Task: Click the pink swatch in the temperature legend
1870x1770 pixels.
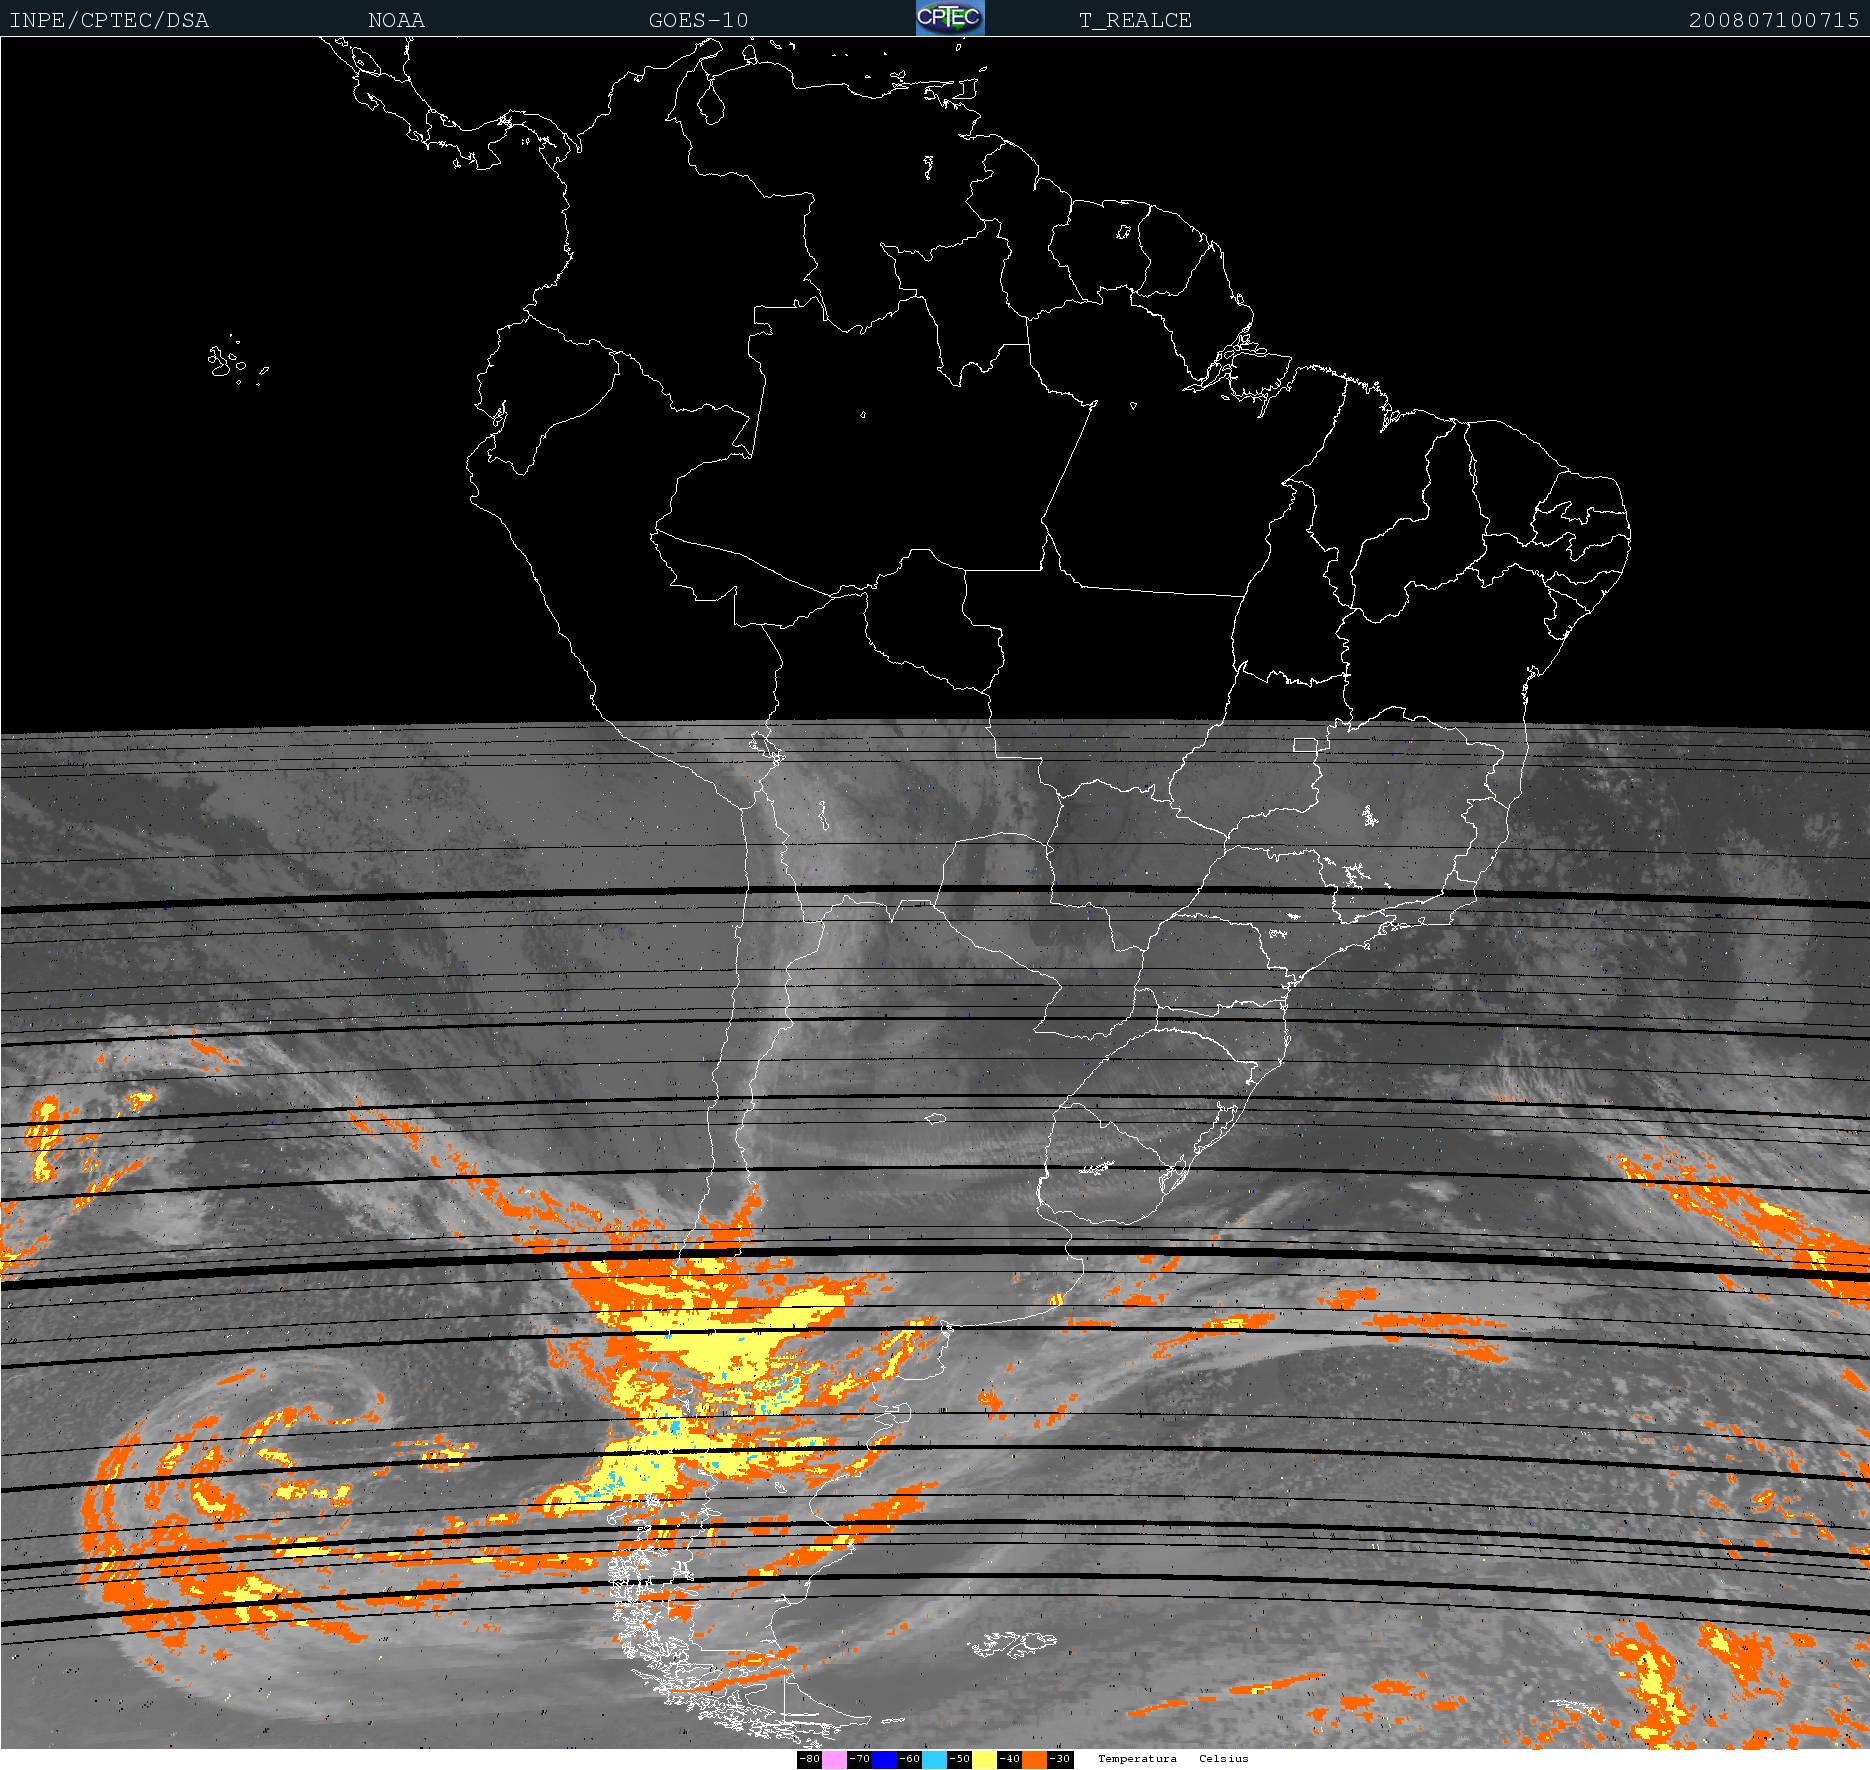Action: [834, 1759]
